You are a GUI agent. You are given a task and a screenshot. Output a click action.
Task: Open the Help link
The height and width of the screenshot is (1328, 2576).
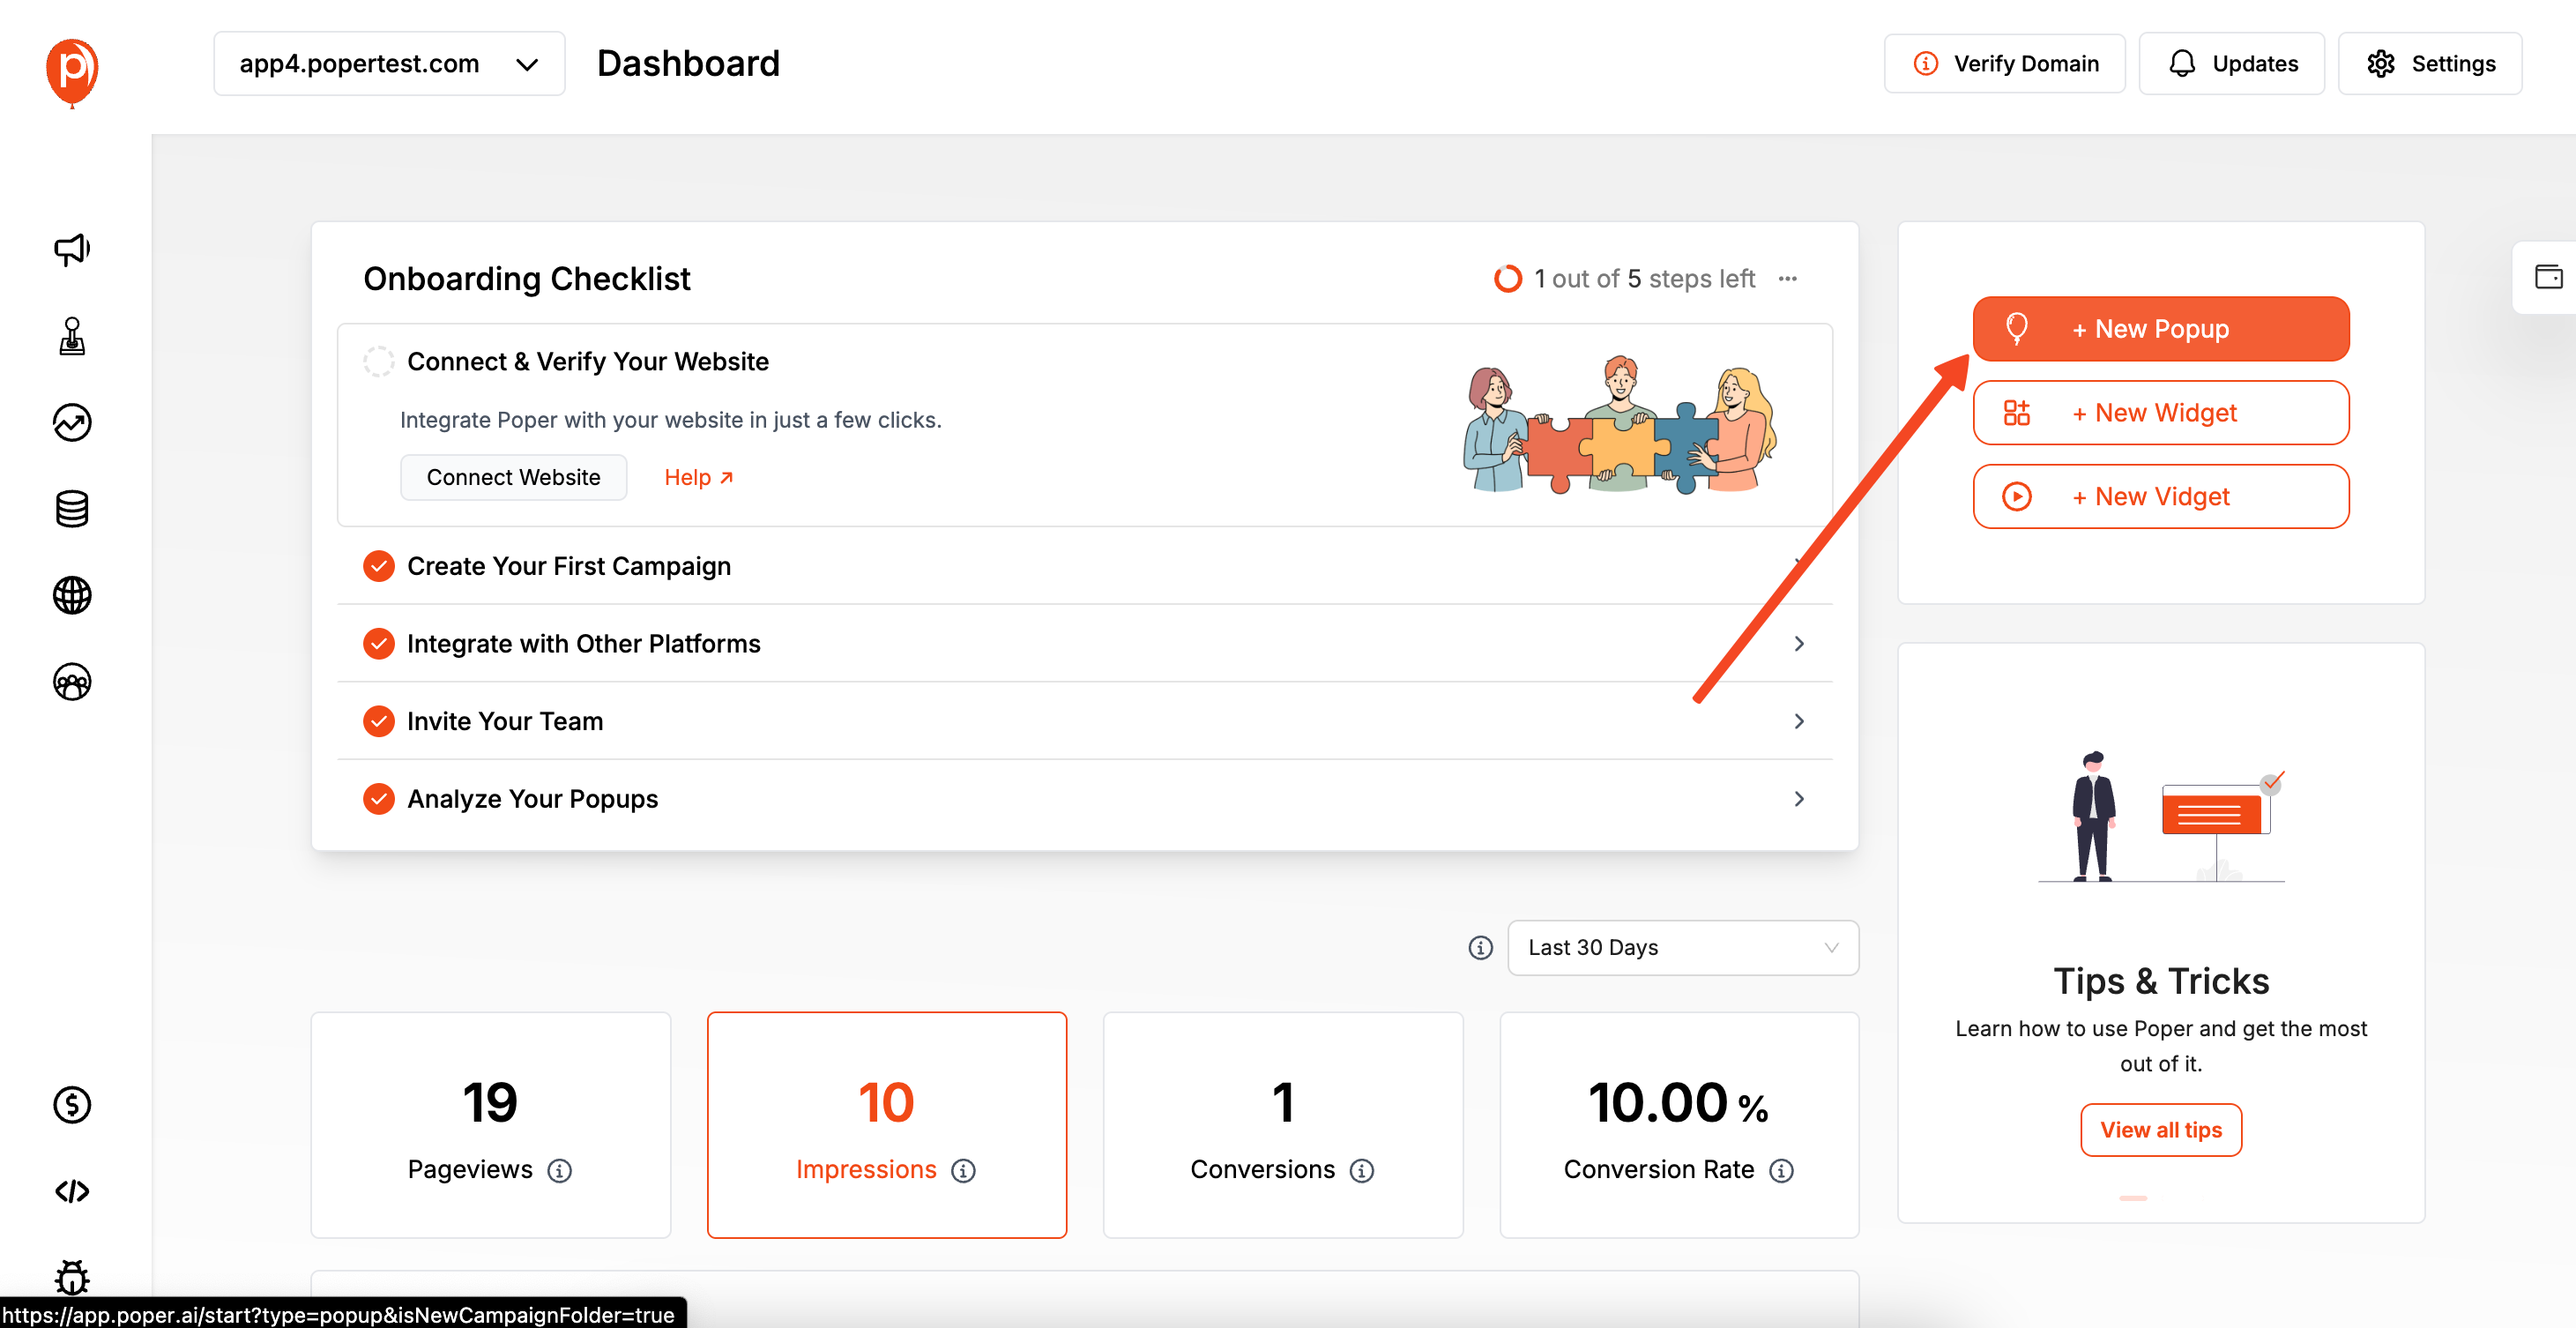(698, 477)
